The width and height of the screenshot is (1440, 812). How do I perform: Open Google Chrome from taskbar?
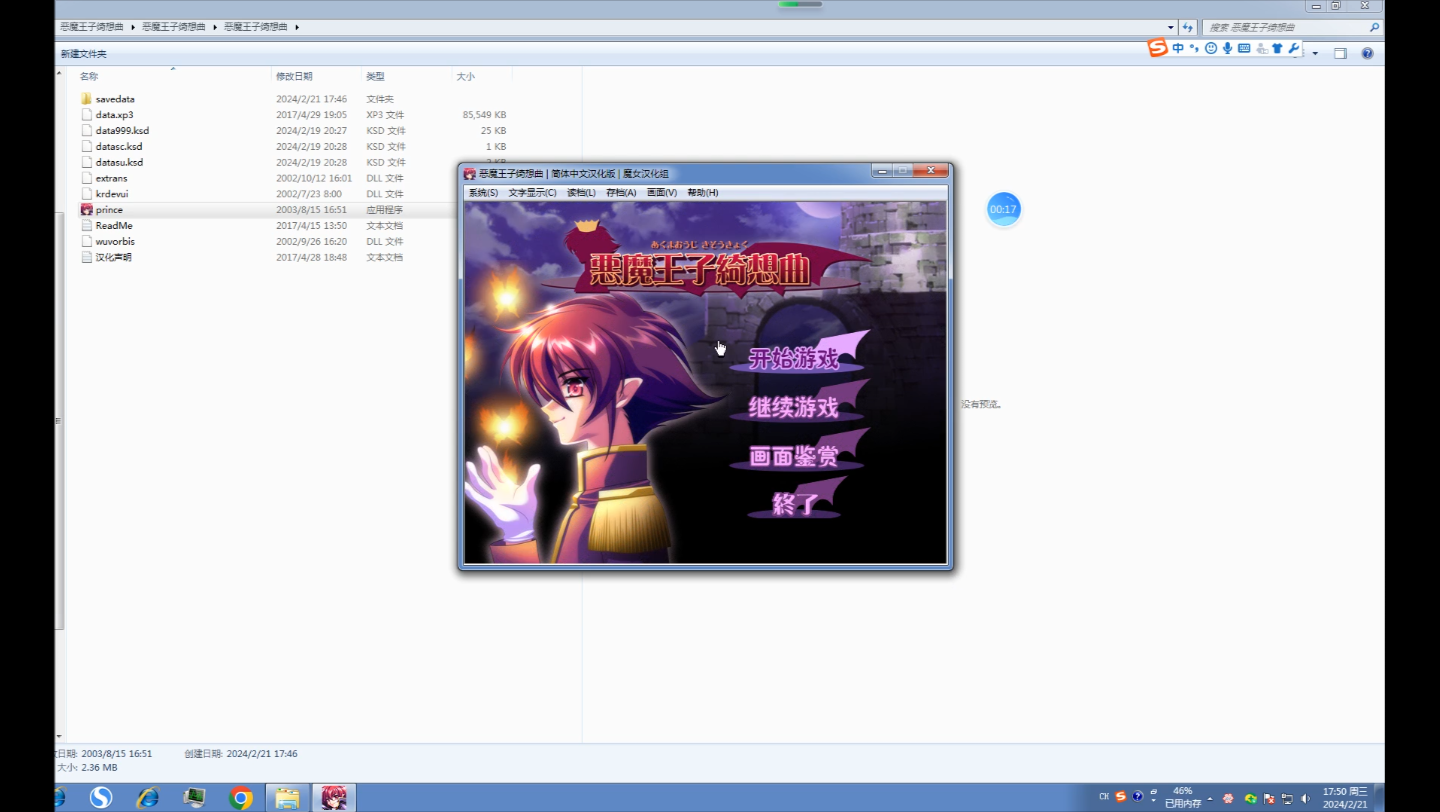click(x=241, y=797)
